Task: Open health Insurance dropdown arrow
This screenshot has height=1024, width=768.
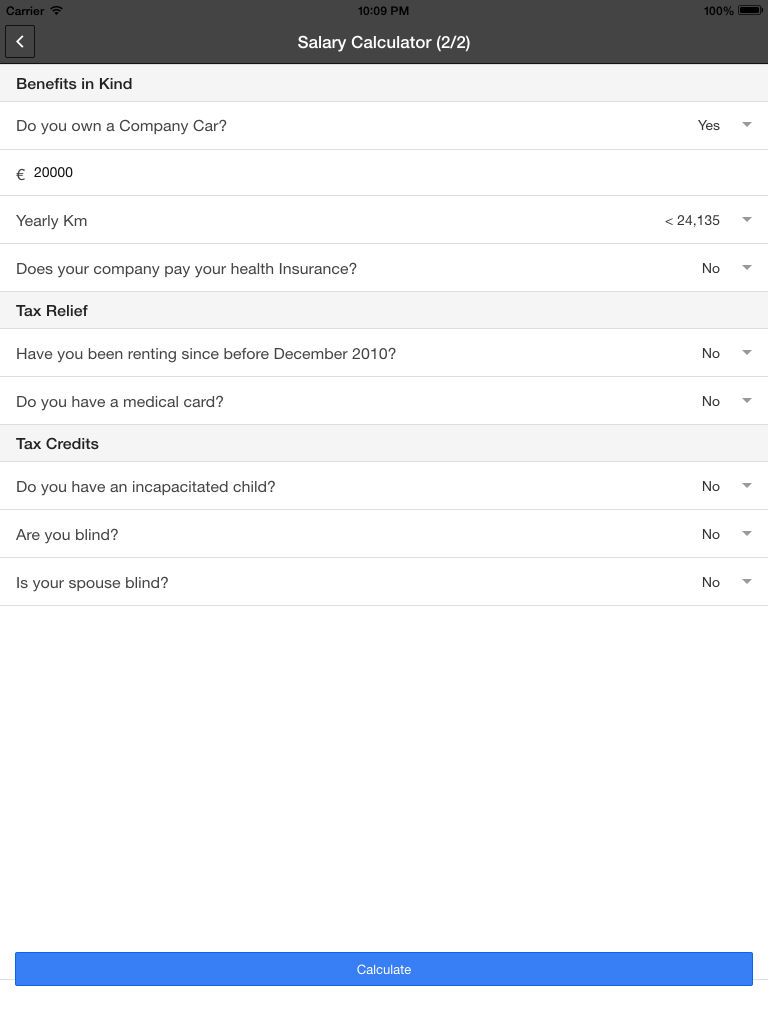Action: point(746,268)
